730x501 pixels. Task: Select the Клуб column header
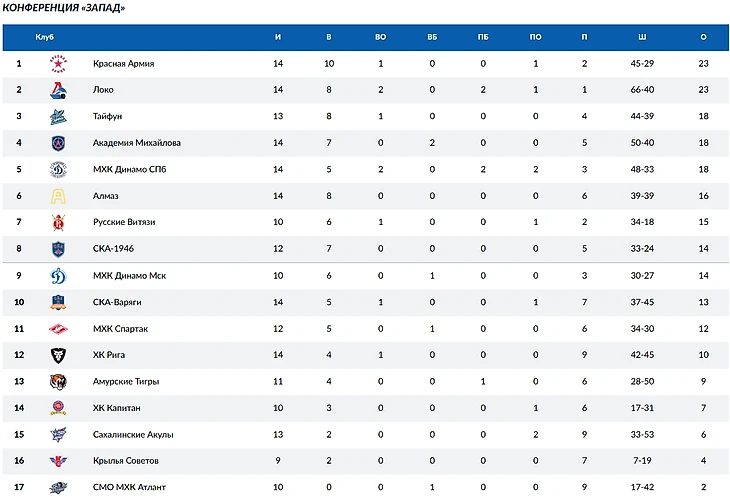[x=45, y=37]
